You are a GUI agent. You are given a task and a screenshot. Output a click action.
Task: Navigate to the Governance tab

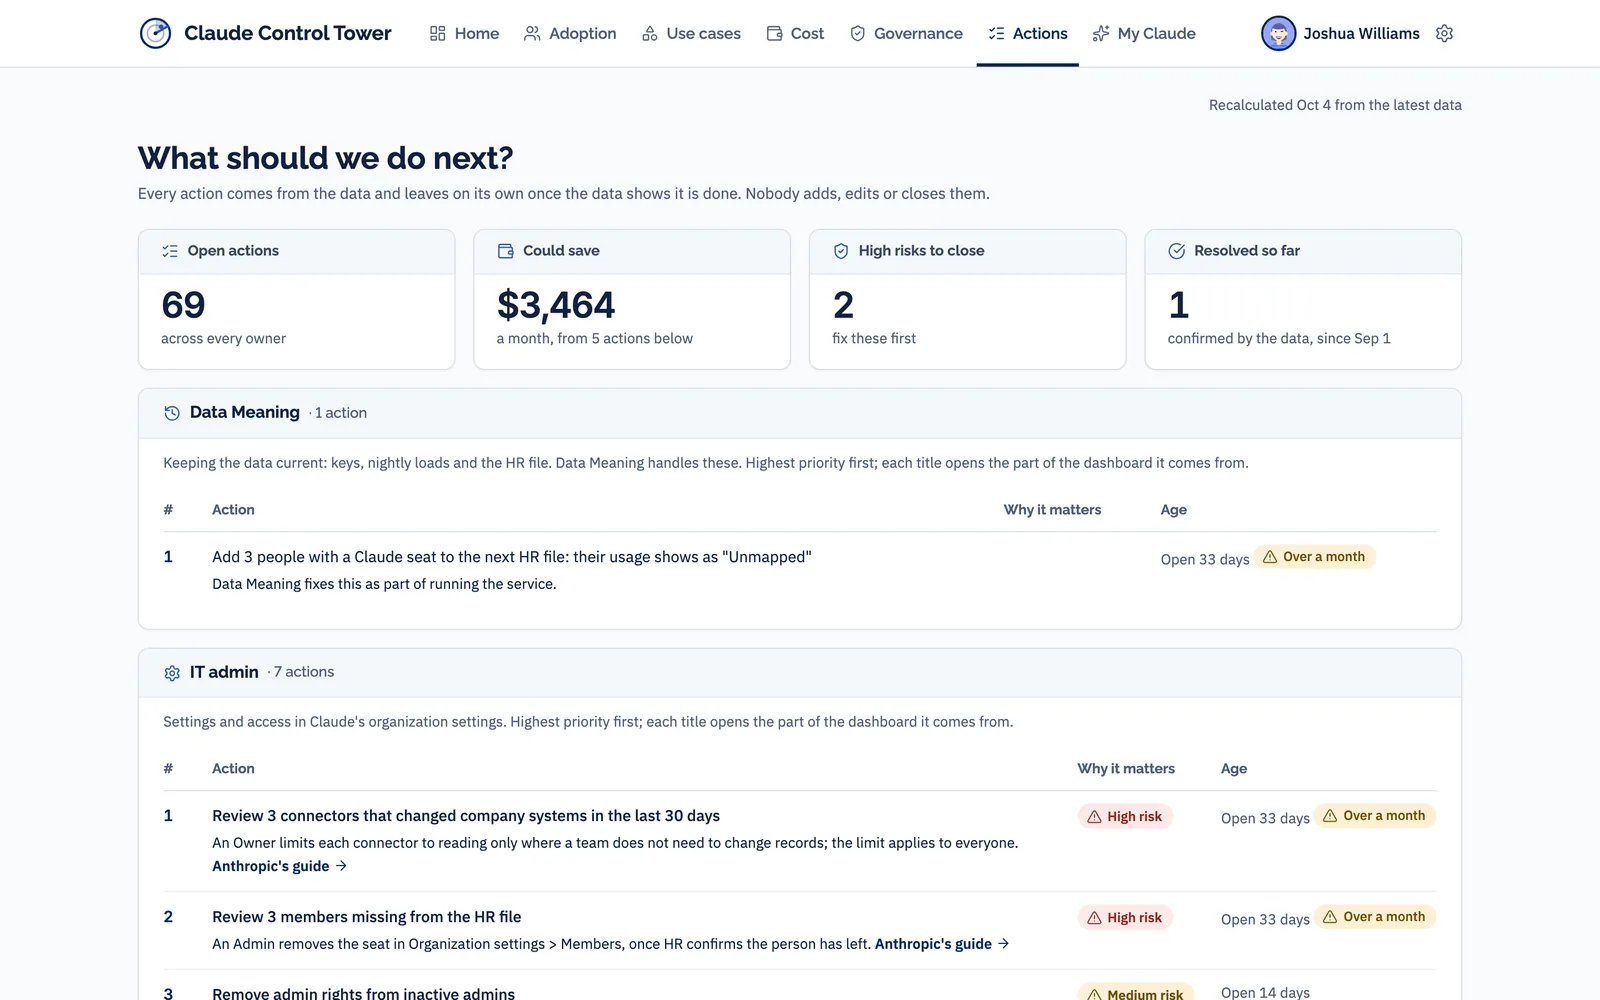[x=906, y=33]
